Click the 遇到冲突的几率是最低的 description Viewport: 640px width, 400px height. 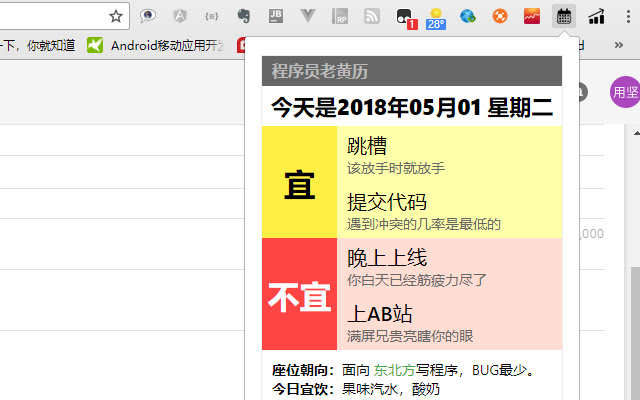(424, 224)
